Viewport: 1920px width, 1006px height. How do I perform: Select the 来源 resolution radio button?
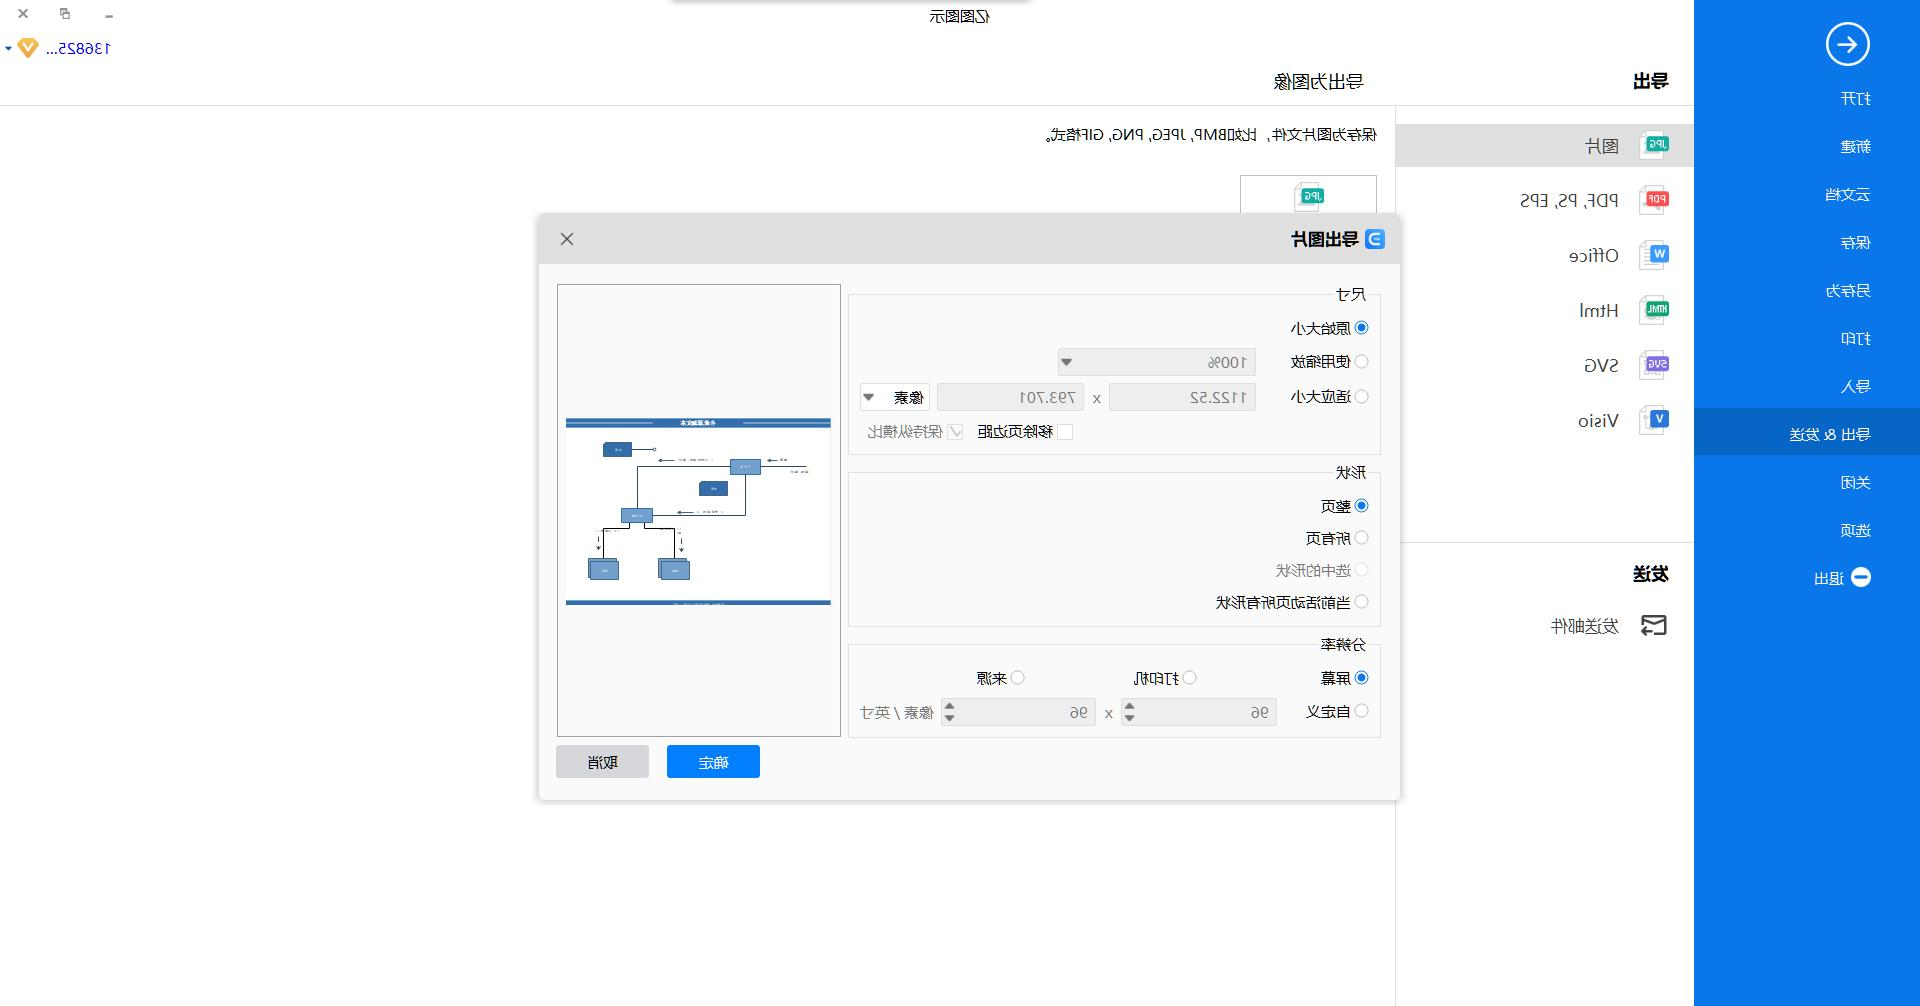click(x=1017, y=678)
